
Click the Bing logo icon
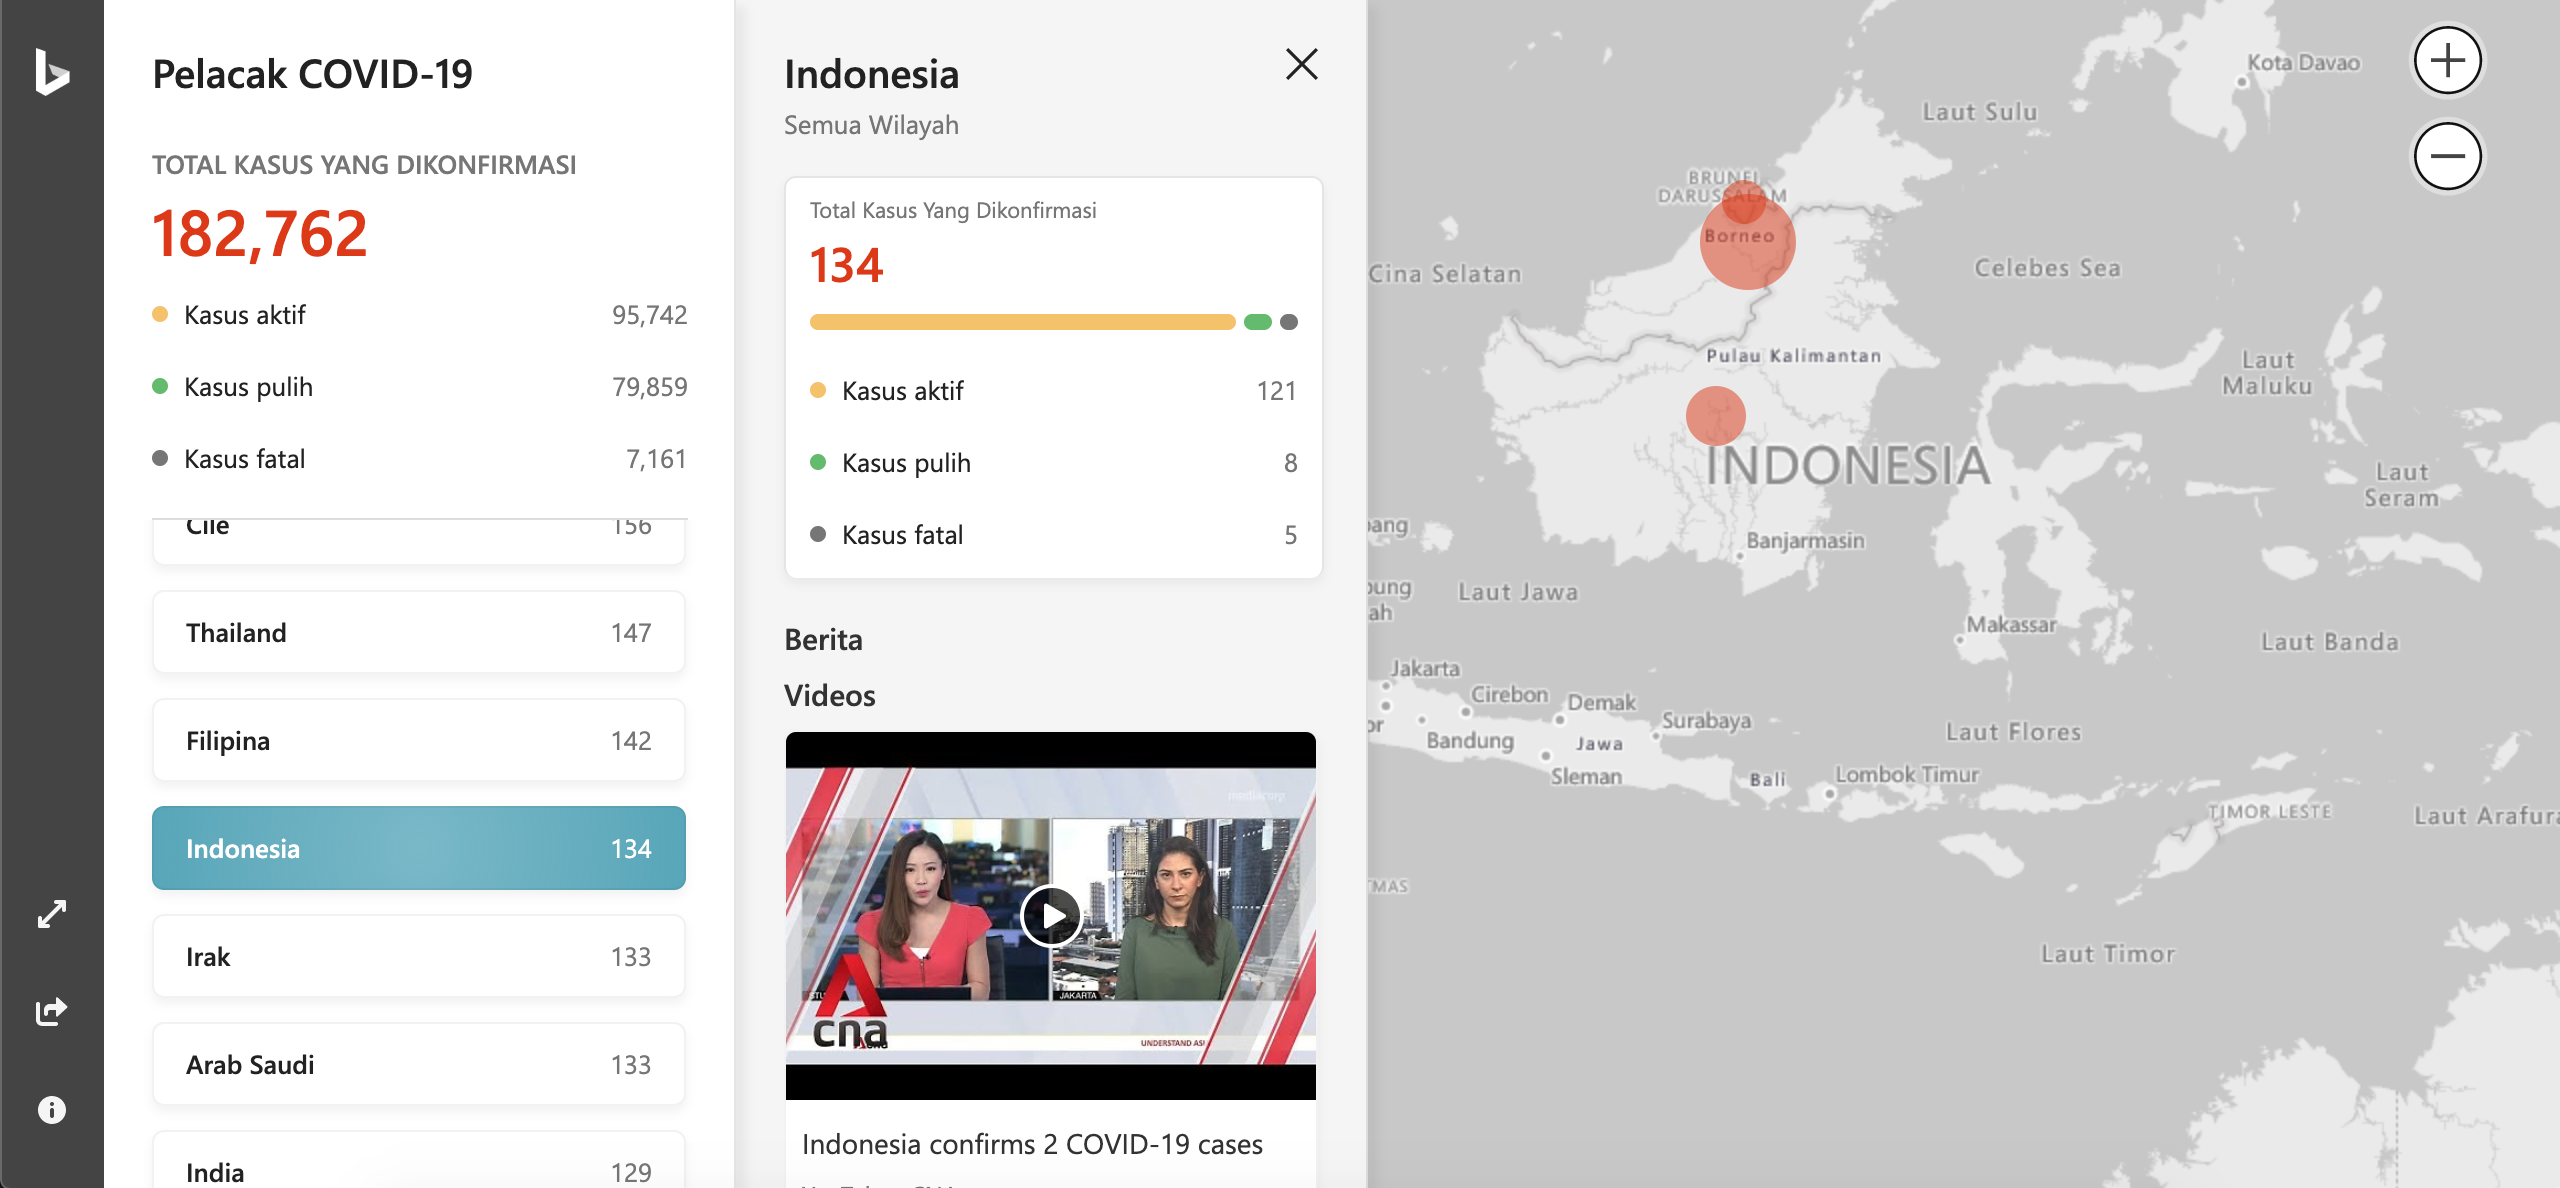coord(51,72)
